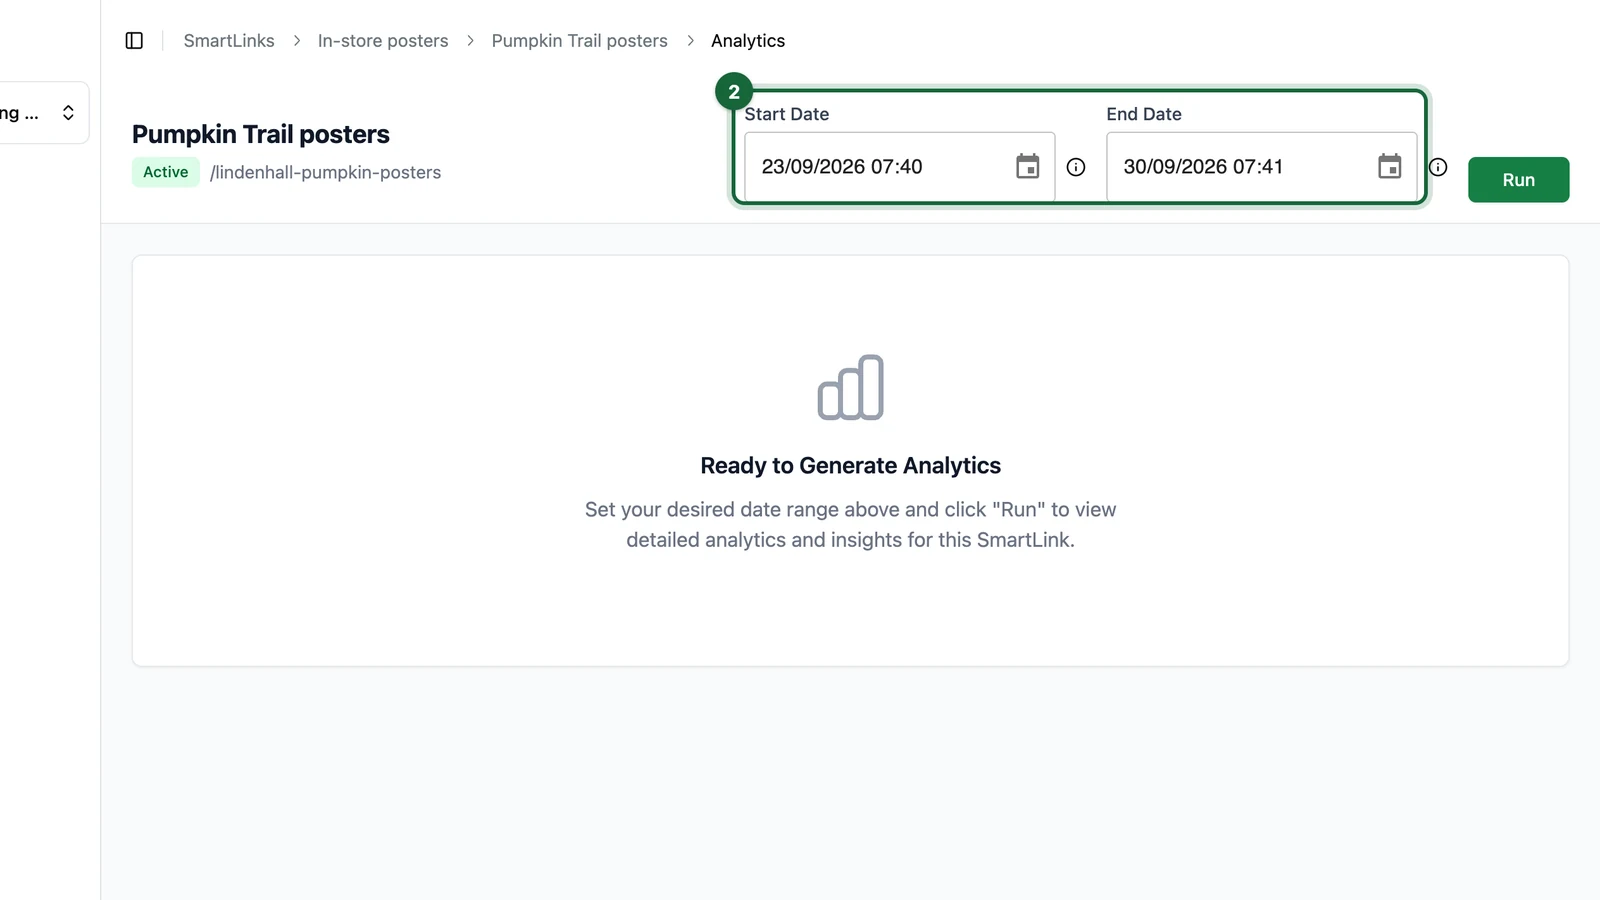Viewport: 1600px width, 900px height.
Task: Click the Start Date label
Action: coord(786,114)
